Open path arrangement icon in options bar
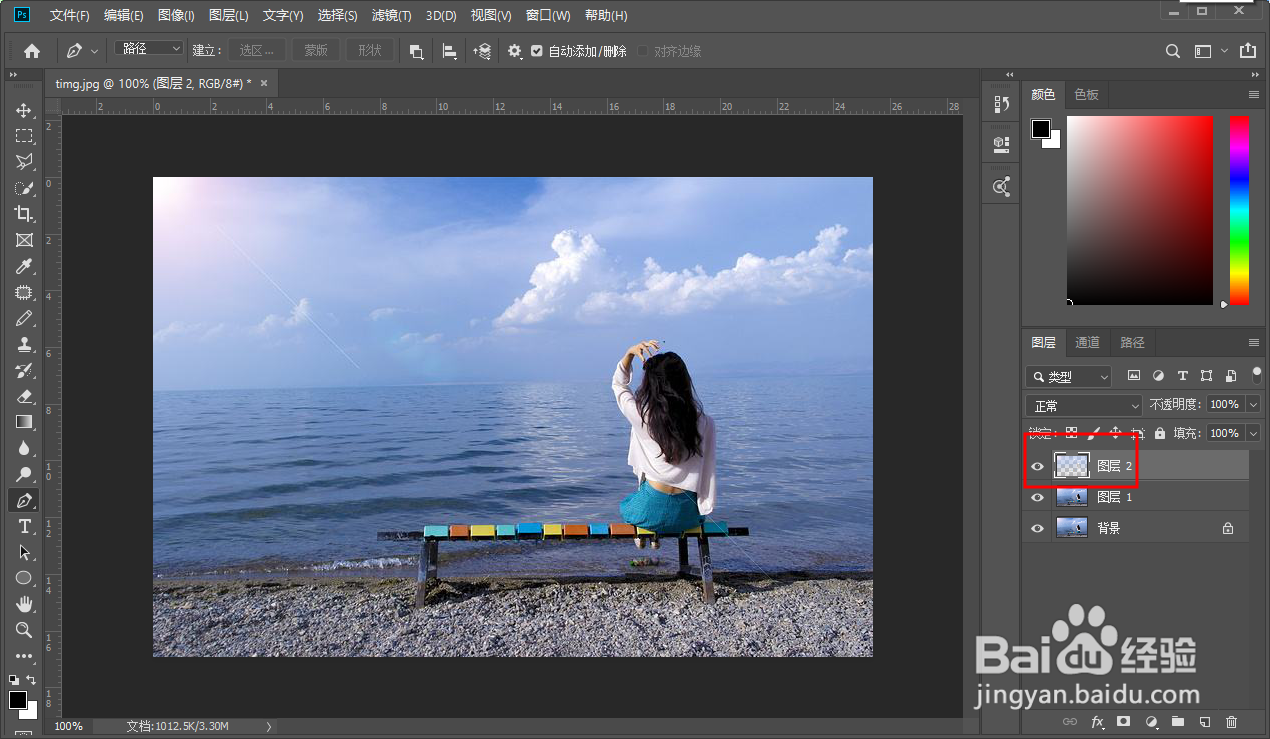 (x=482, y=51)
